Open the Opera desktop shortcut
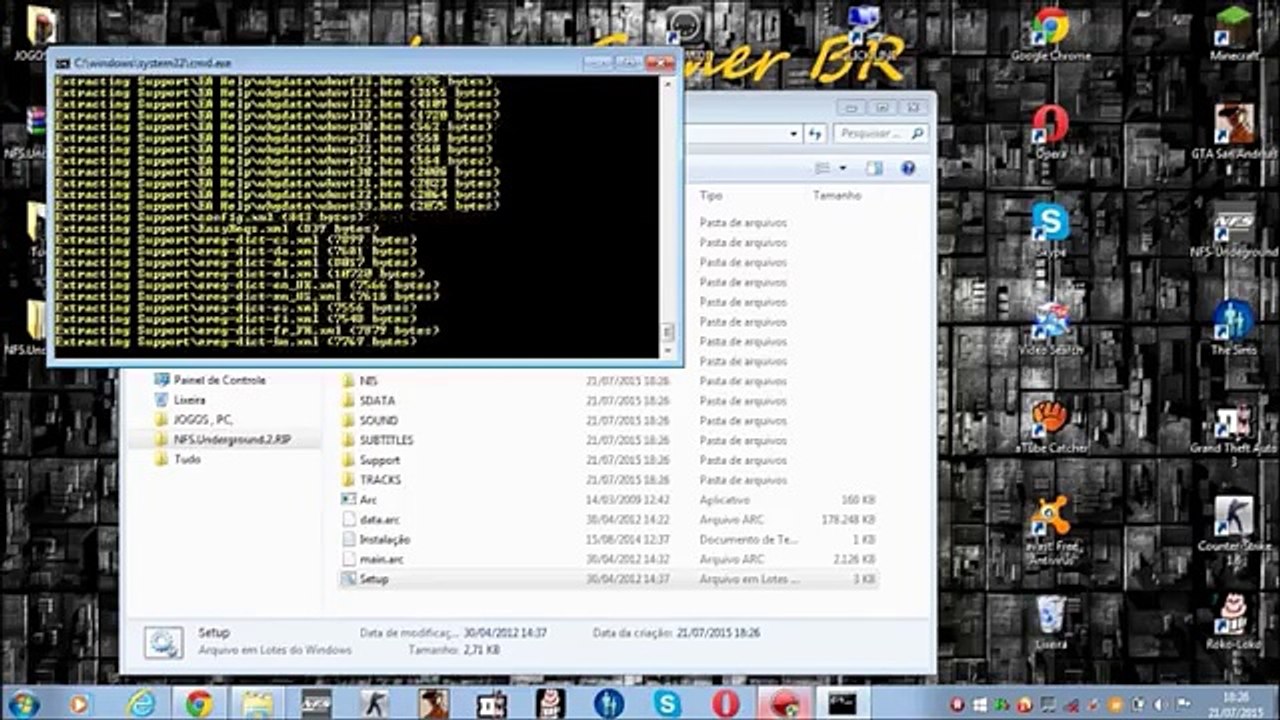 coord(1050,132)
